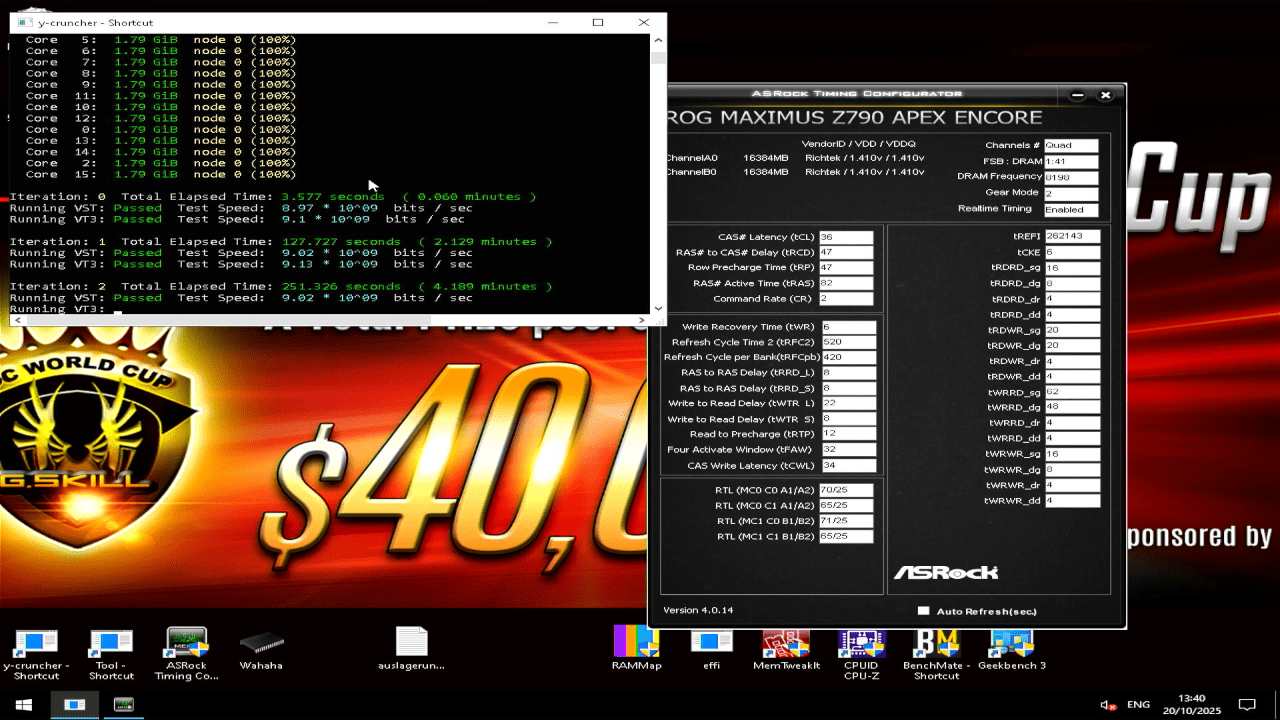
Task: Click the Gear Mode value field
Action: click(x=1071, y=193)
